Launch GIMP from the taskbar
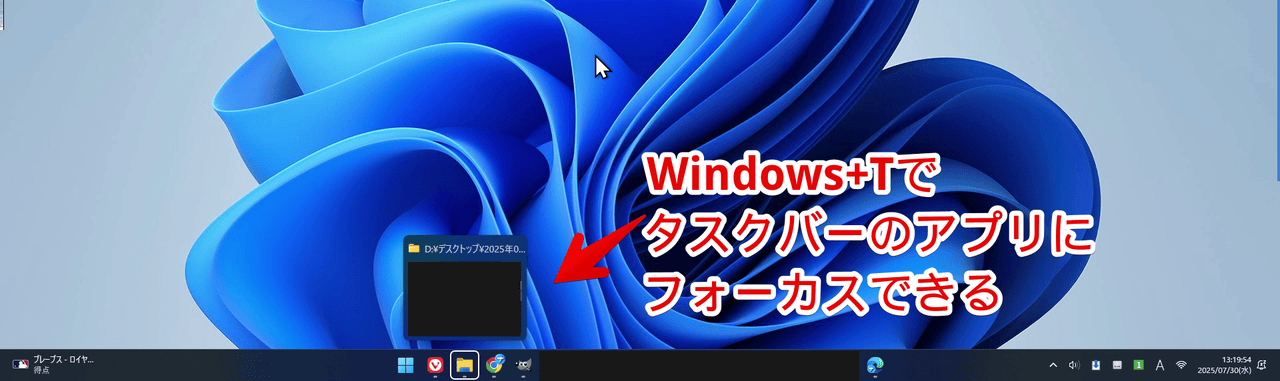The width and height of the screenshot is (1280, 381). click(523, 365)
